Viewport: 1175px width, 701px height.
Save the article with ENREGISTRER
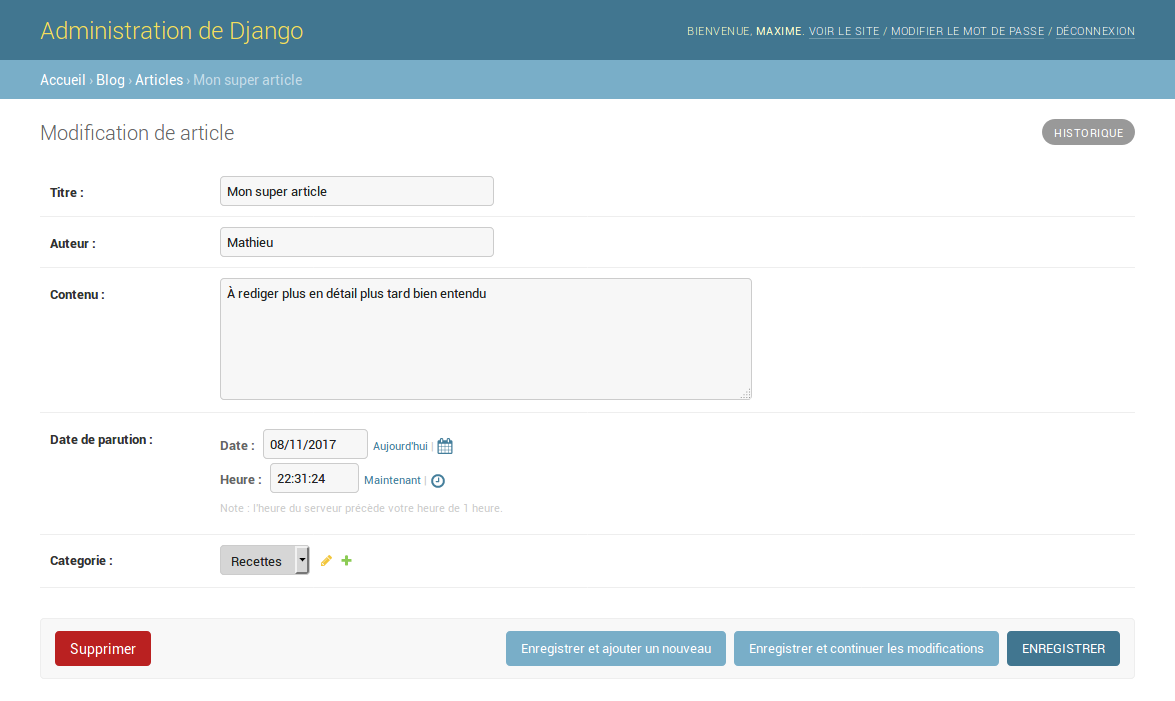[1063, 649]
